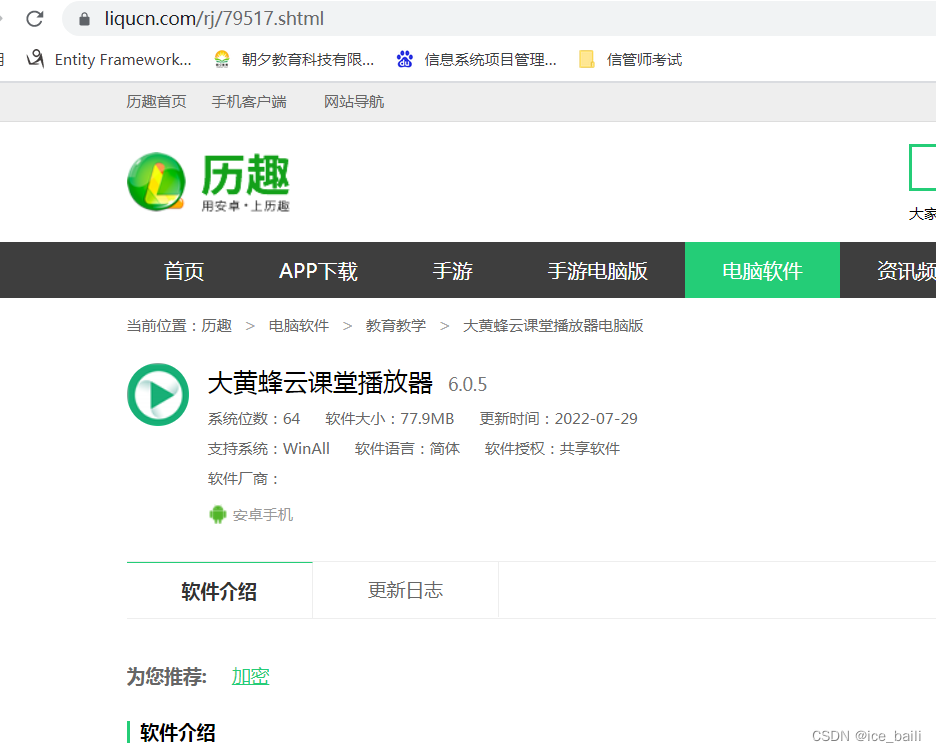The width and height of the screenshot is (936, 752).
Task: Open 电脑软件 highlighted navigation item
Action: click(x=762, y=271)
